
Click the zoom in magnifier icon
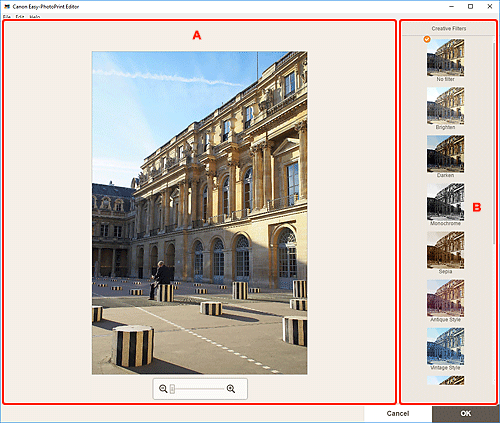[231, 389]
